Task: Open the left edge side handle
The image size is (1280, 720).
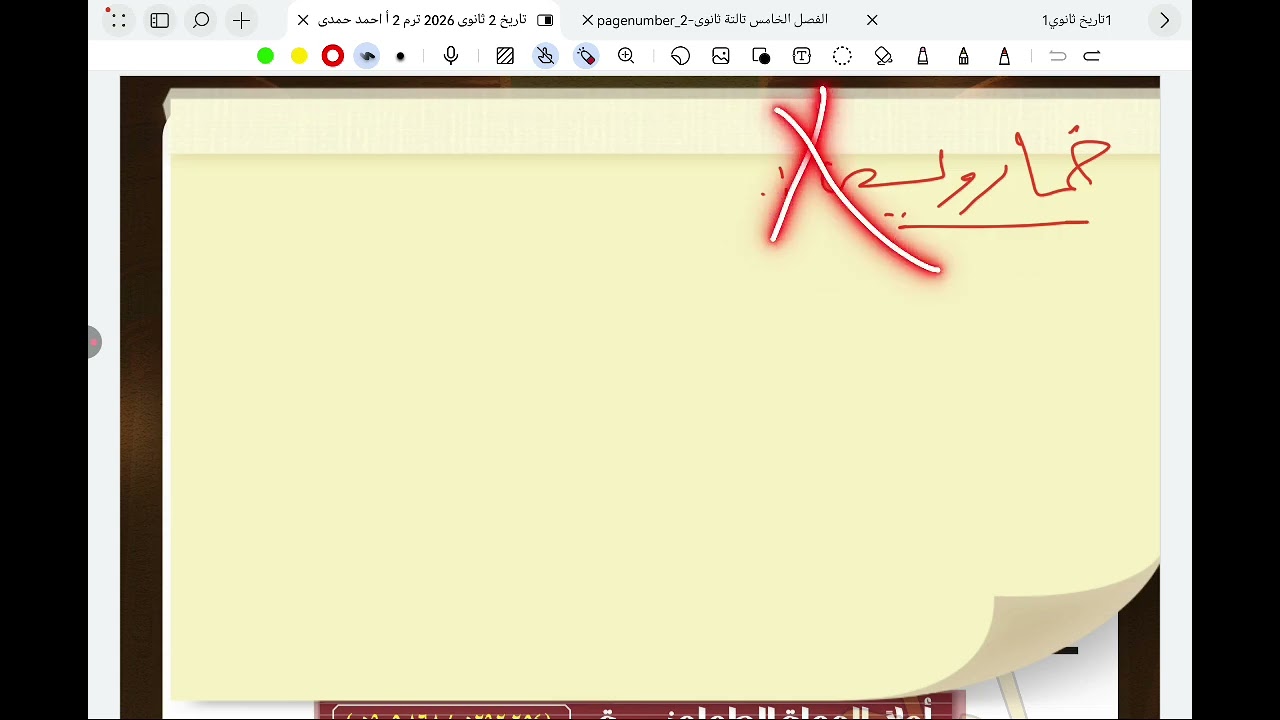Action: click(93, 342)
